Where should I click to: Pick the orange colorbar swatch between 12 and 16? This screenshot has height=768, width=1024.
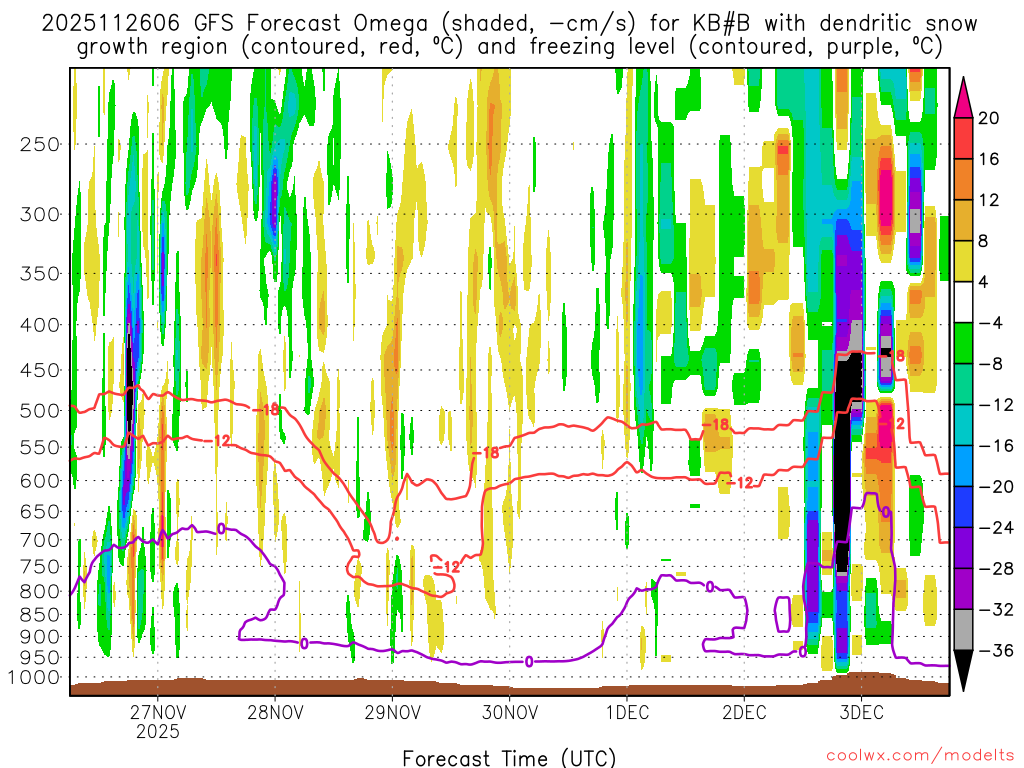tap(963, 180)
